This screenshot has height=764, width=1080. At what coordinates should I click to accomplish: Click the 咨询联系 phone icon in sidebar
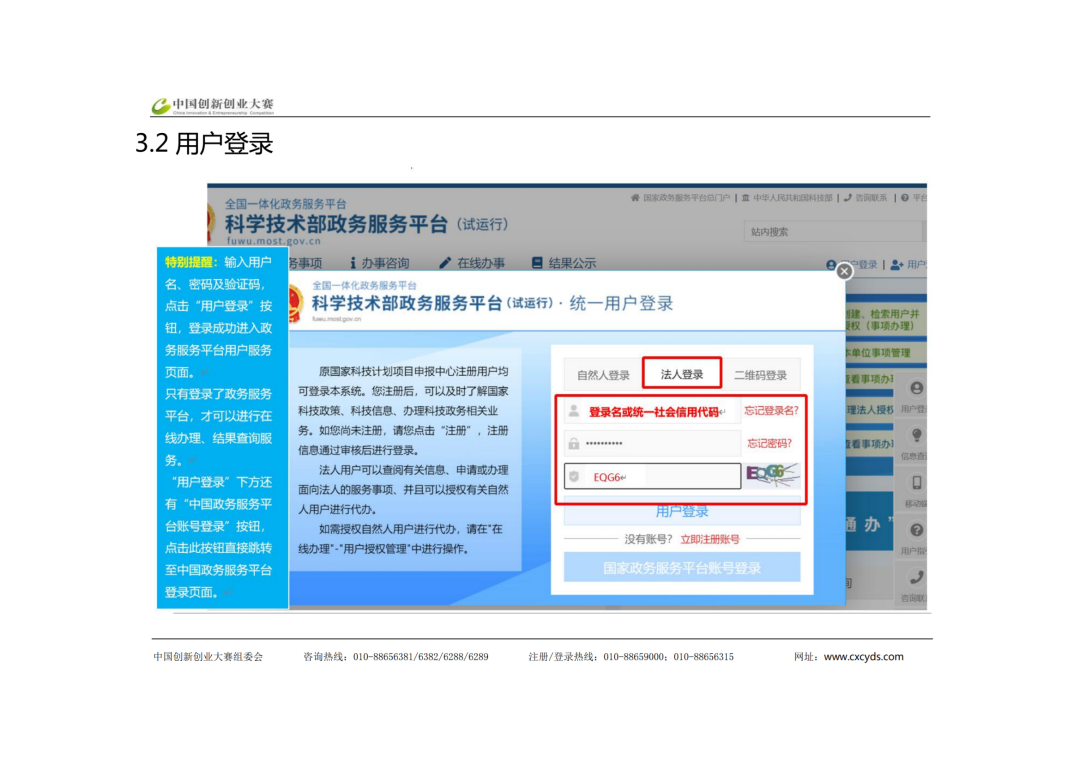[916, 578]
